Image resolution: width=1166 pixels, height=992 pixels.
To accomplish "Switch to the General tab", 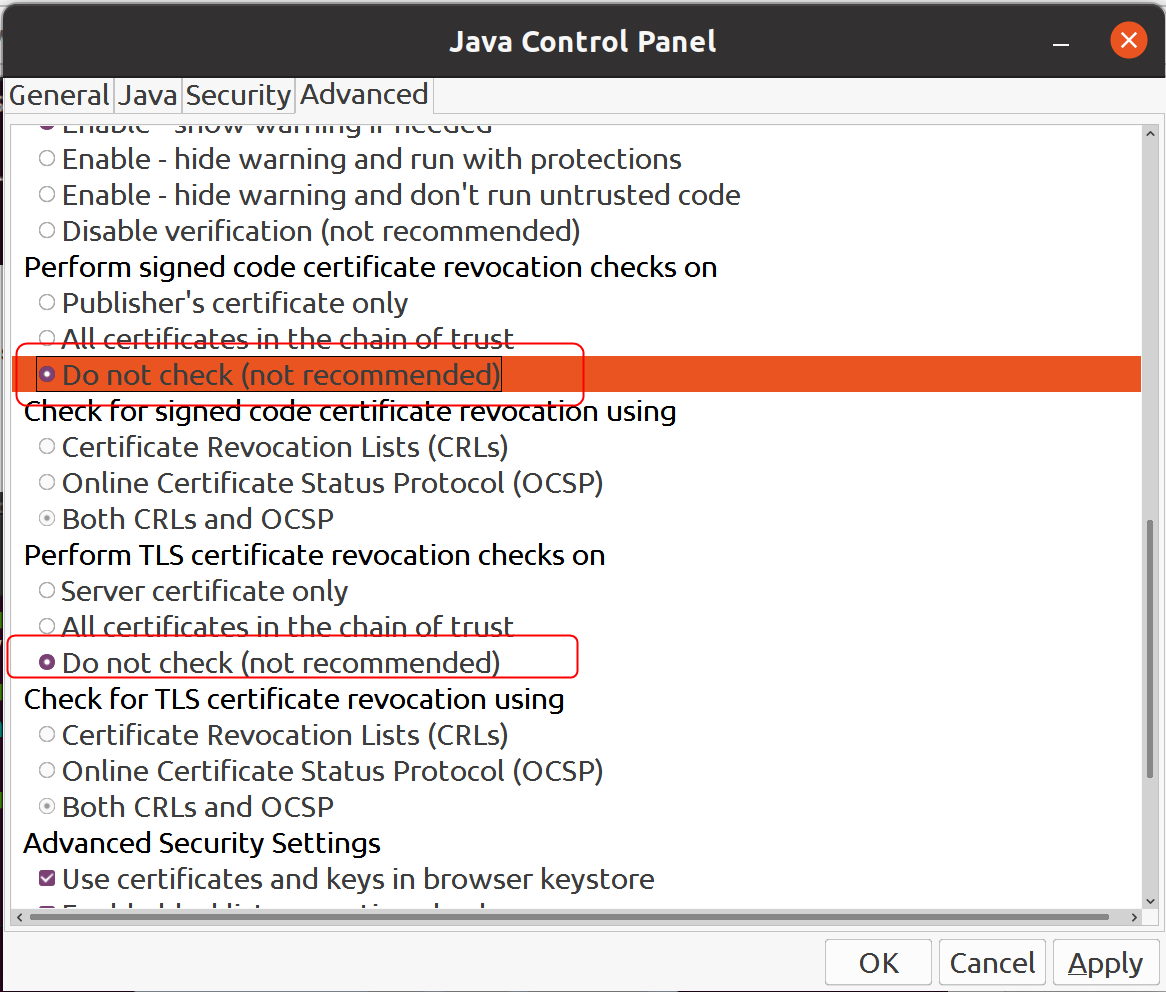I will tap(59, 96).
